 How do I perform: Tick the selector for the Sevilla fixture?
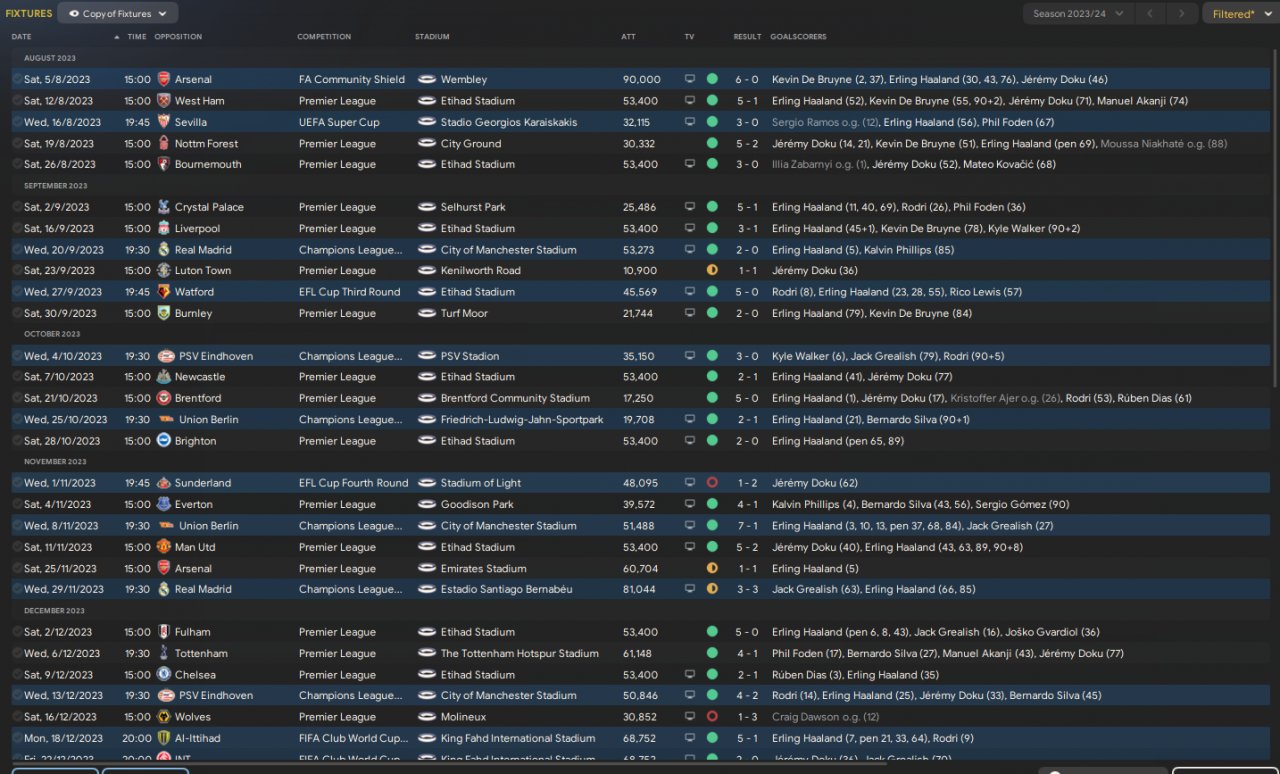tap(17, 122)
